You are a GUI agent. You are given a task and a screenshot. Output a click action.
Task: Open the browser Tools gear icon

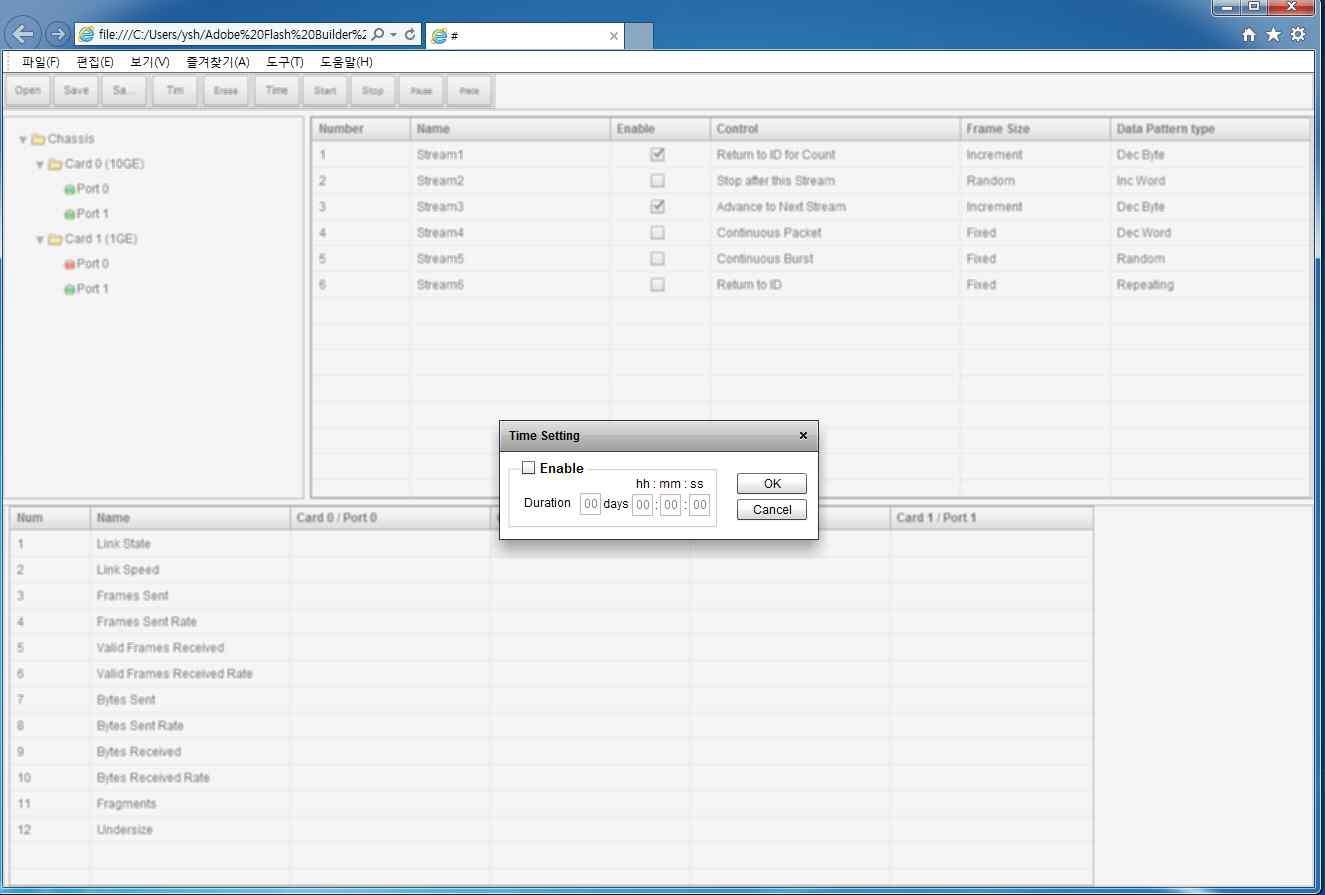pos(1298,35)
